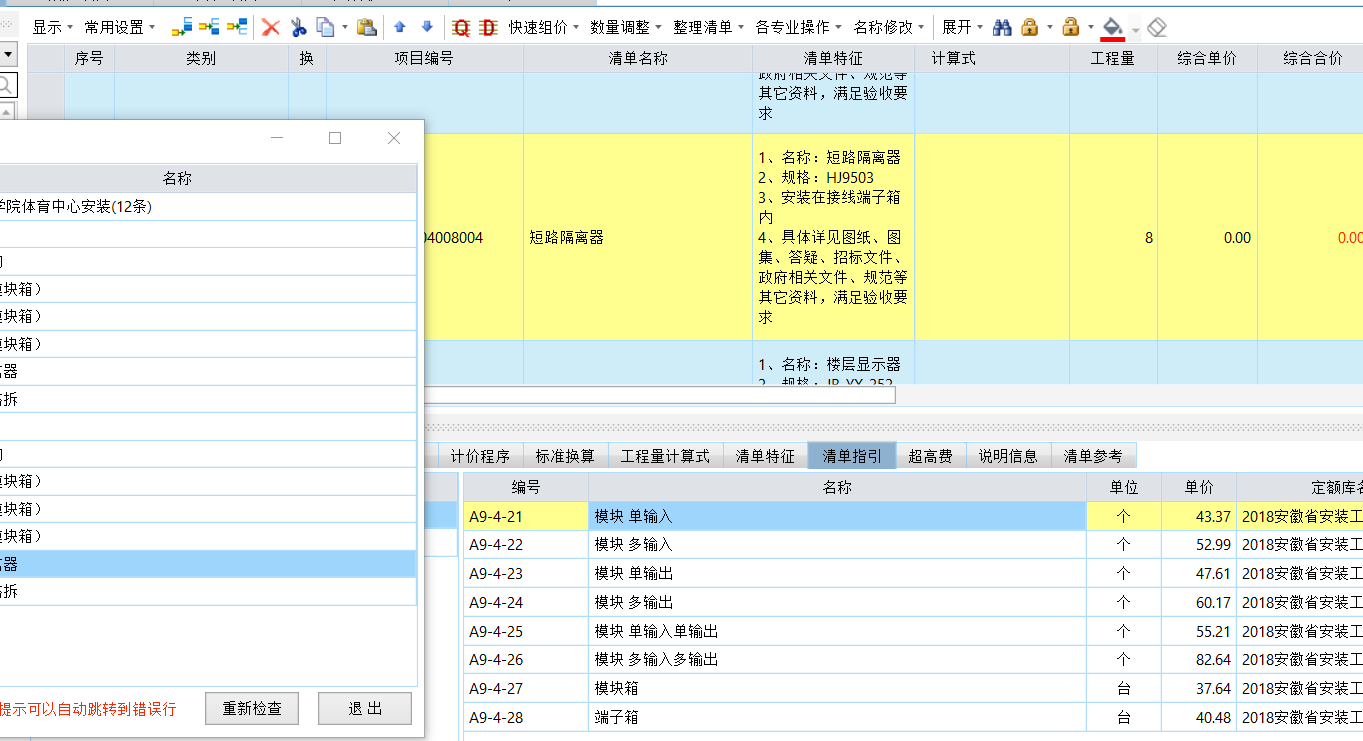Screen dimensions: 1363x741
Task: Switch to the 标准换算 tab
Action: point(564,456)
